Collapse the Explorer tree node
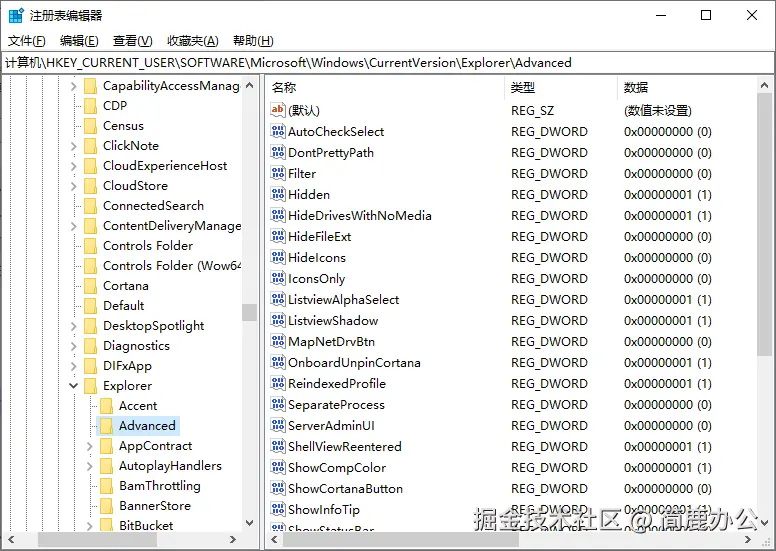Image resolution: width=776 pixels, height=551 pixels. click(x=73, y=385)
